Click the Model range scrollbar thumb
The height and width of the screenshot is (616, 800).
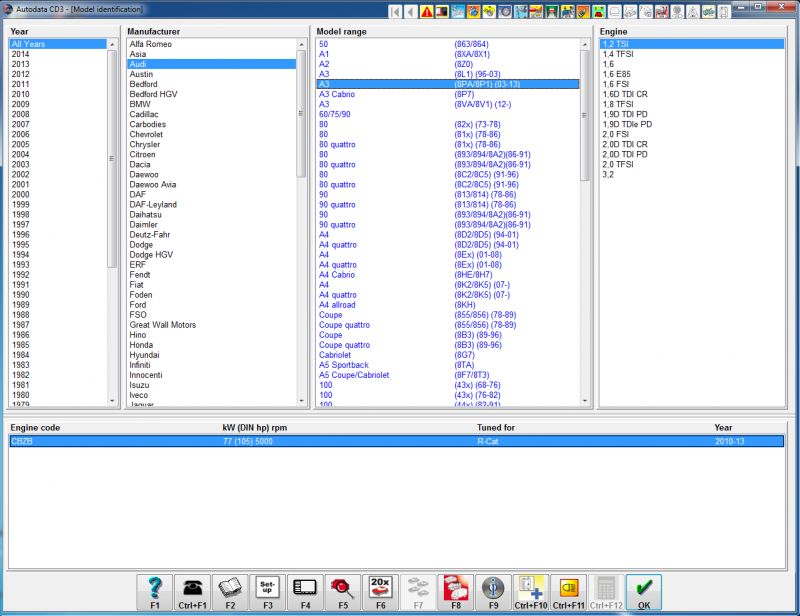(x=585, y=115)
